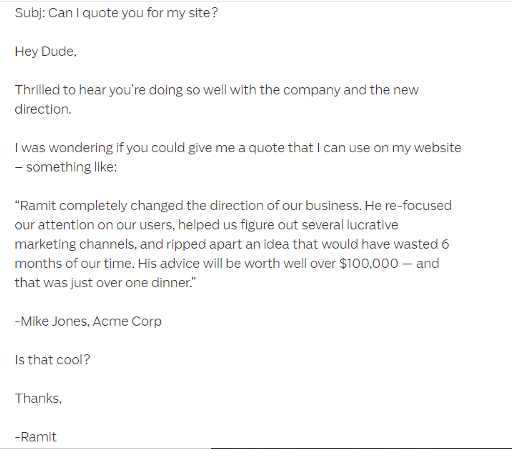Click the closing word "Thanks,"
512x449 pixels.
click(x=38, y=398)
